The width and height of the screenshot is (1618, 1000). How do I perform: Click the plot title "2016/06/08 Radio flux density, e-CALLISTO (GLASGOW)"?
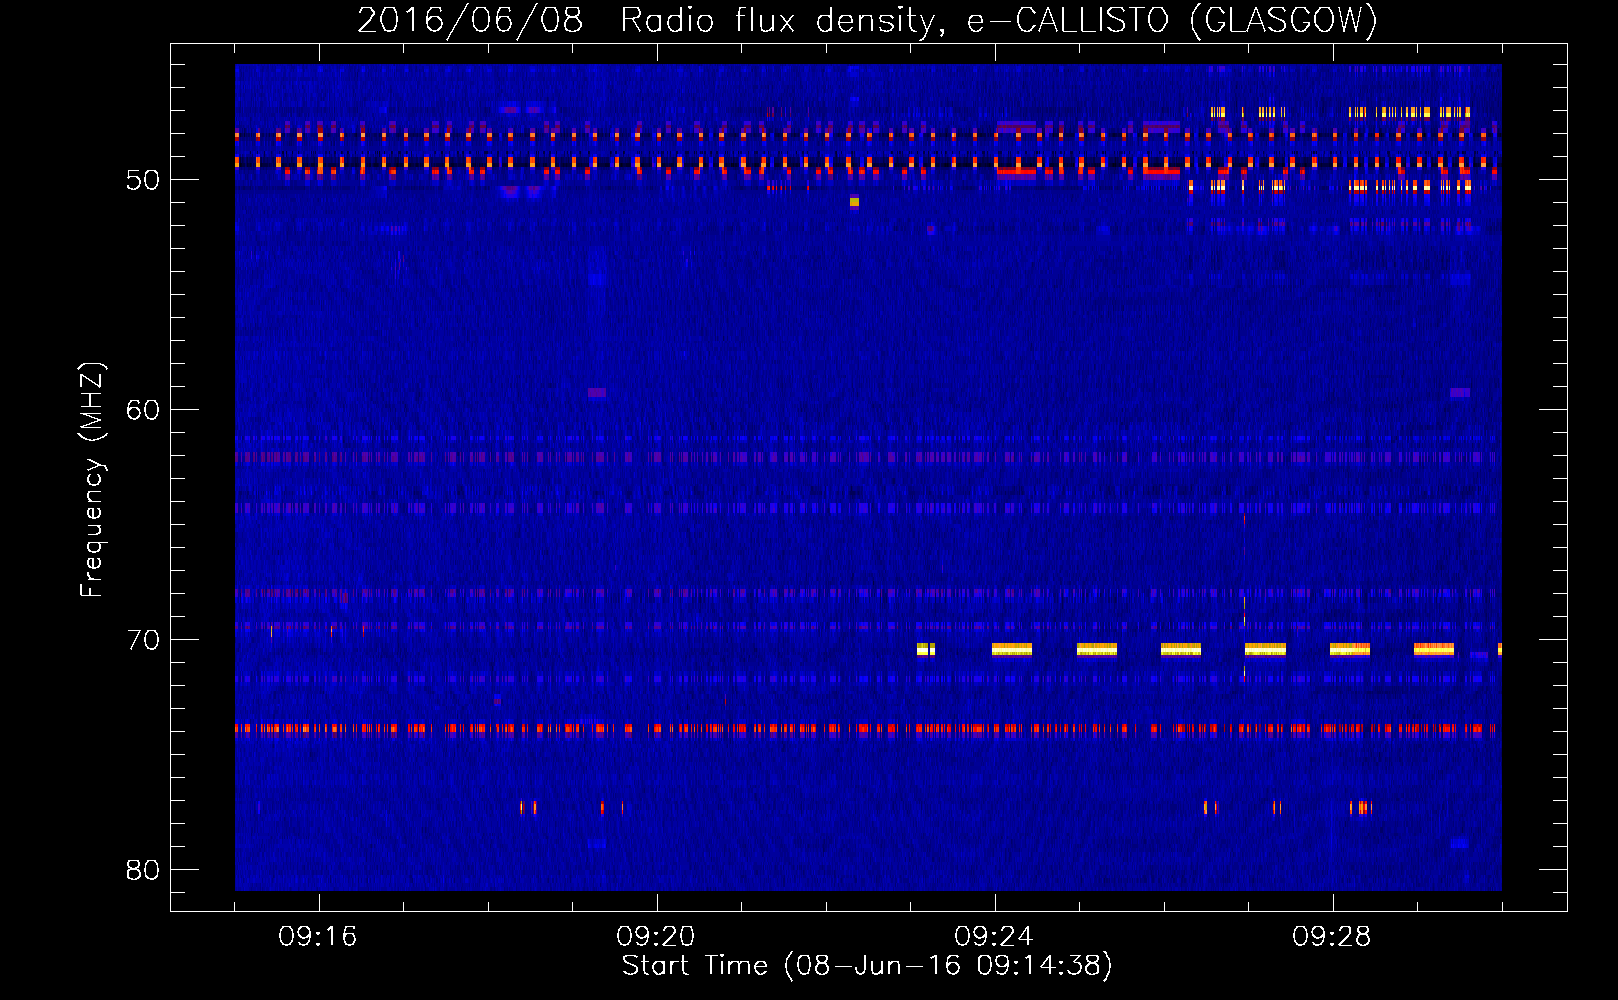pos(867,20)
